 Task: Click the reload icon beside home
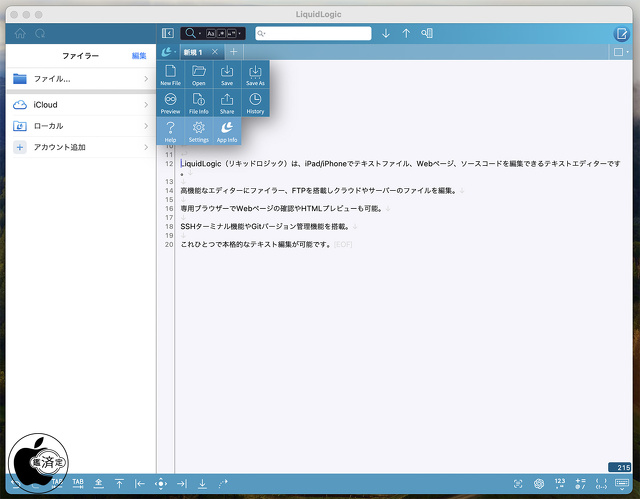tap(40, 33)
